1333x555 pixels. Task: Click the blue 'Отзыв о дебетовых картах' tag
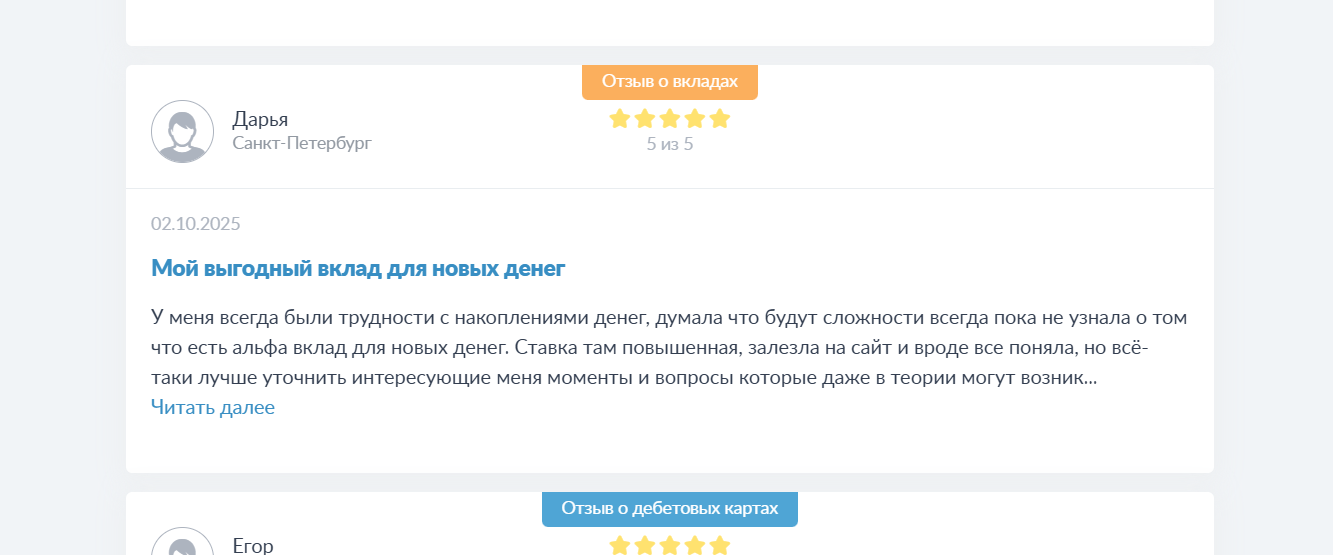(x=670, y=509)
